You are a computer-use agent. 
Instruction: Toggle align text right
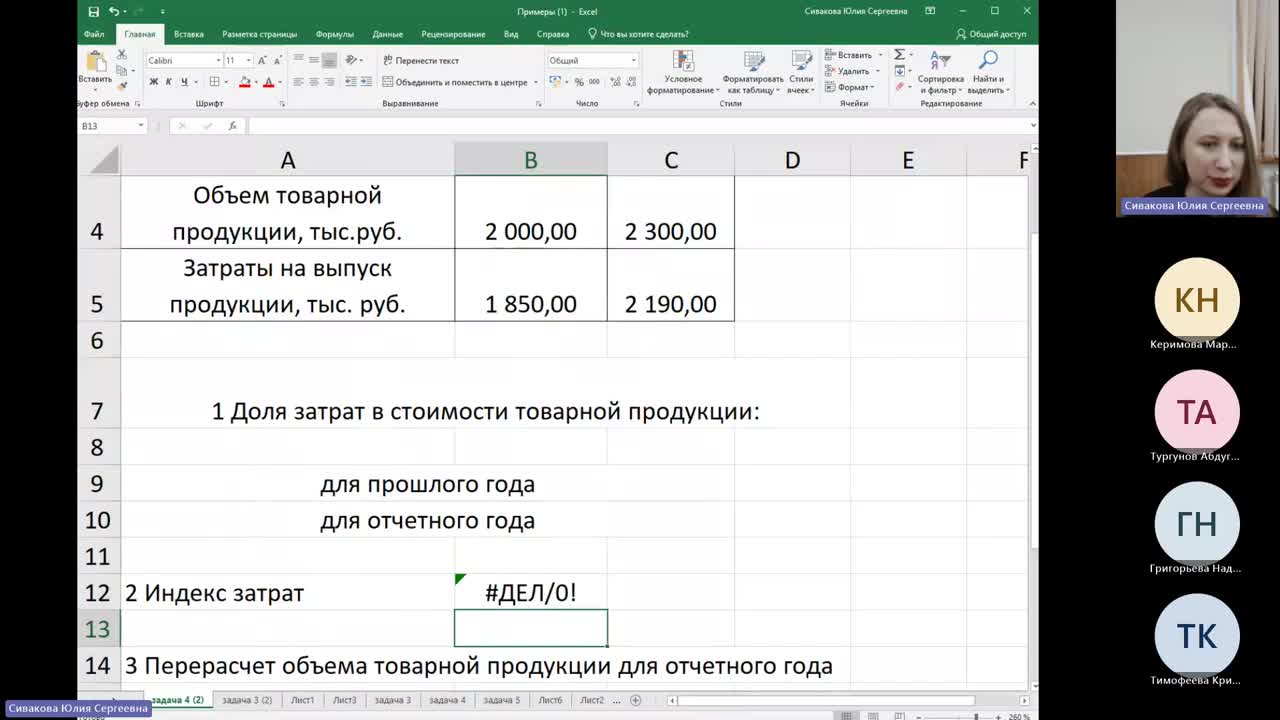coord(328,82)
